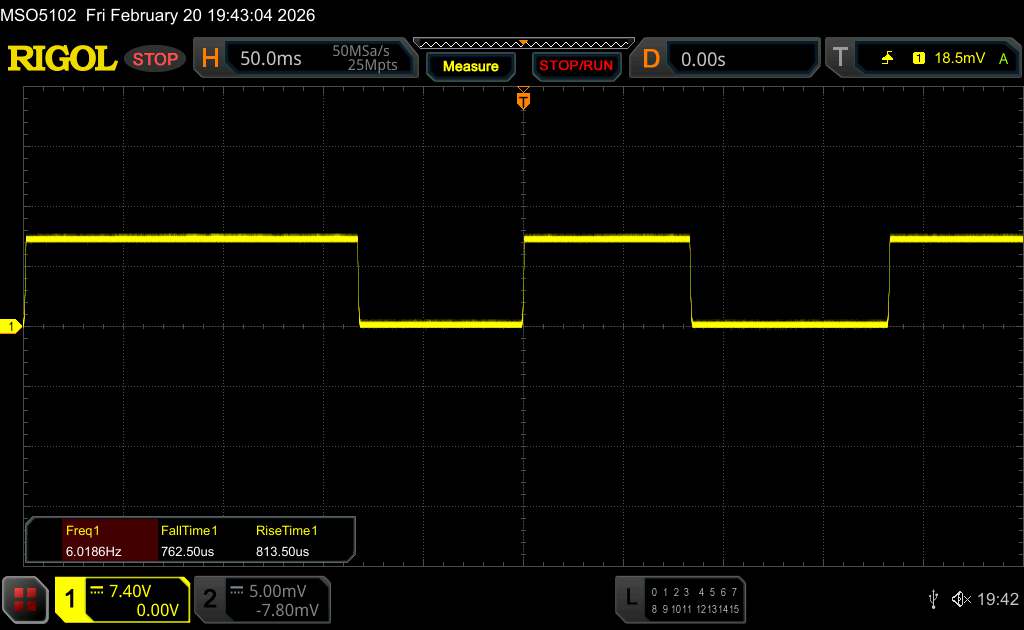Open the 0.00s horizontal delay setting
This screenshot has height=630, width=1024.
pyautogui.click(x=703, y=59)
